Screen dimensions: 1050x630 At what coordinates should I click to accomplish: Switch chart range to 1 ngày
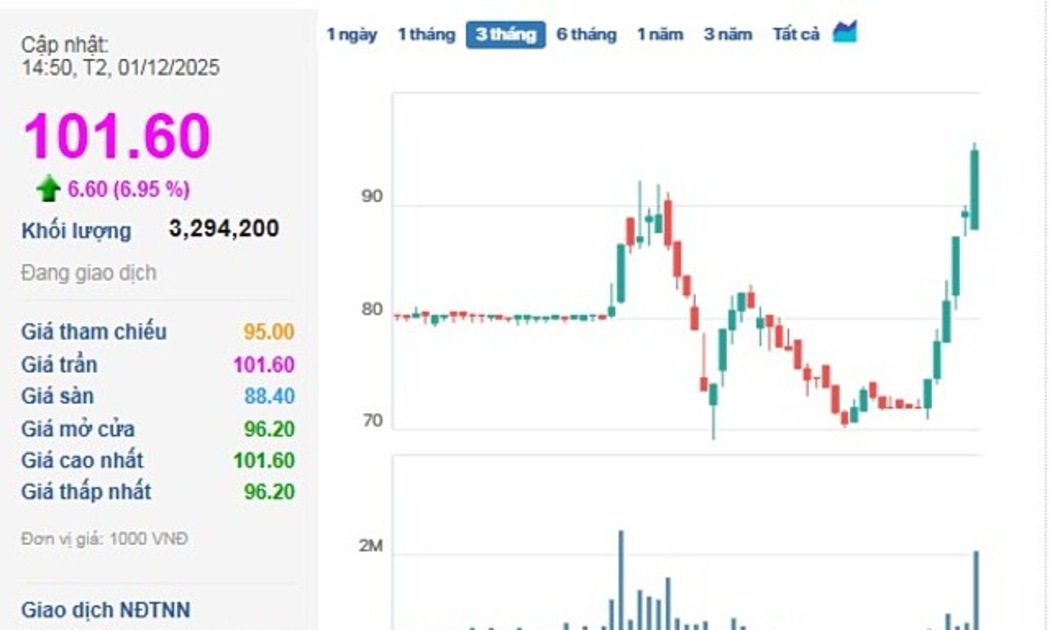(x=352, y=35)
